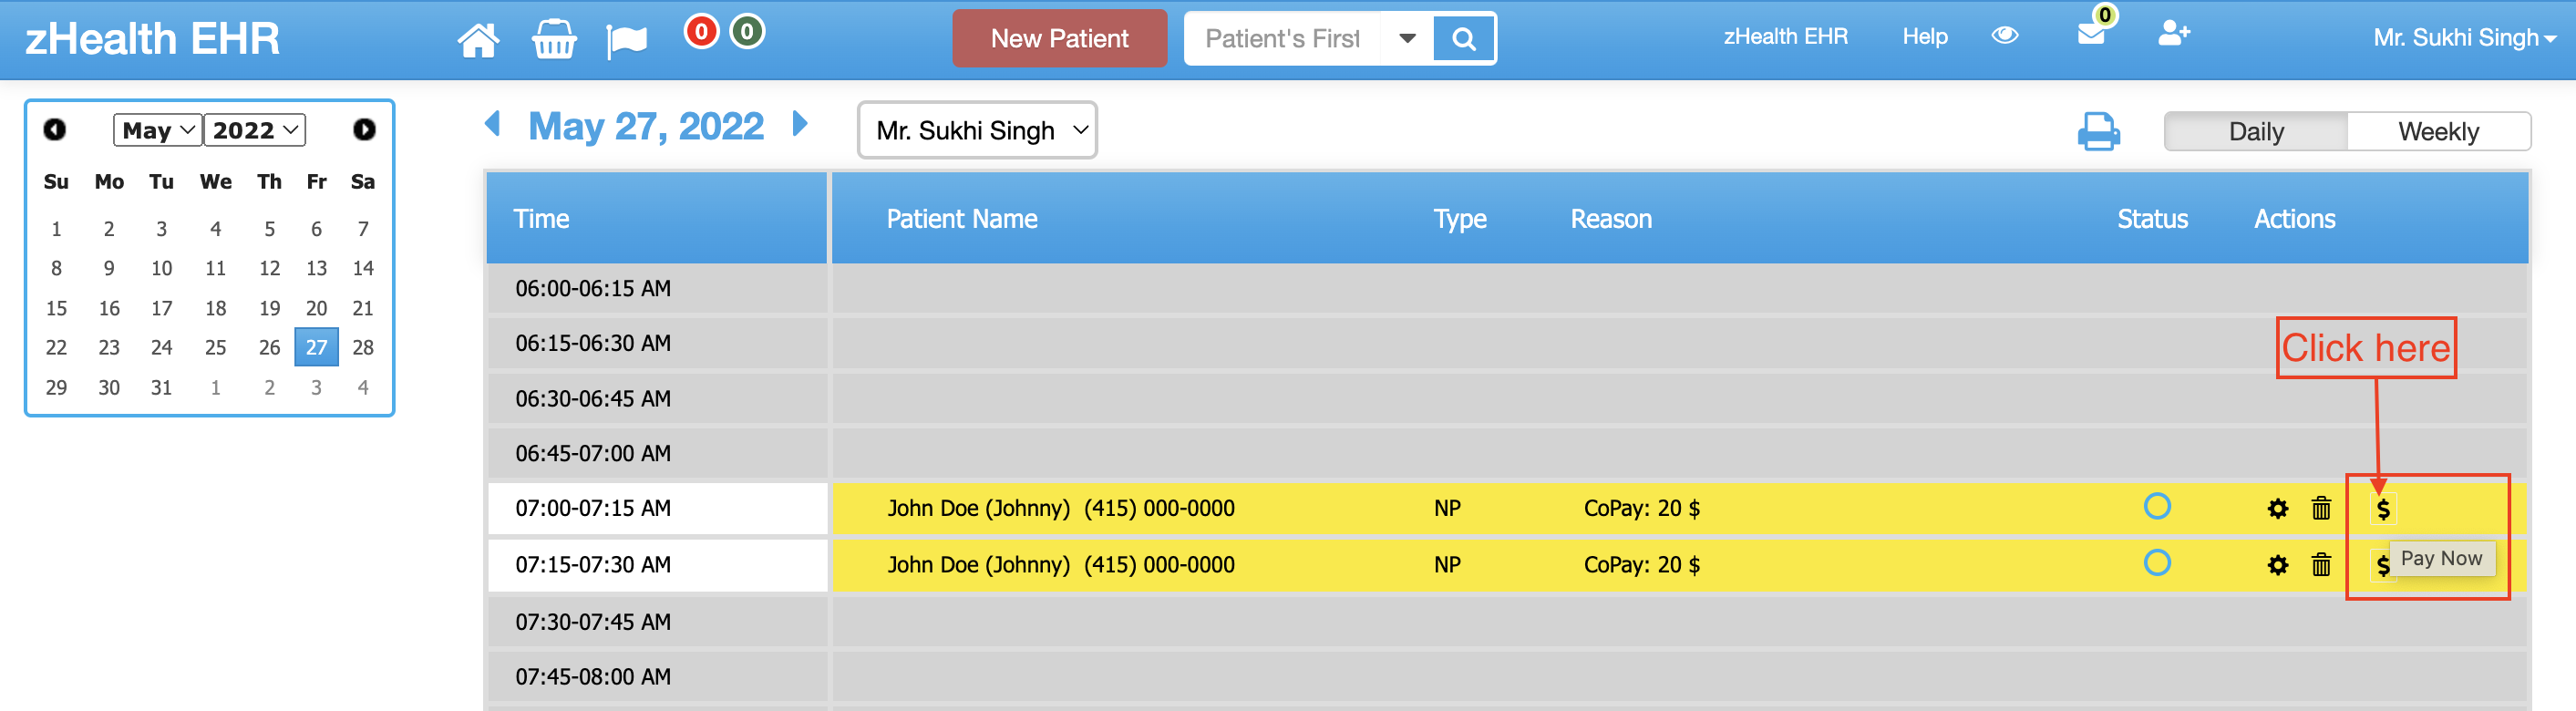The image size is (2576, 711).
Task: Go to next day arrow beside May 27
Action: coord(799,124)
